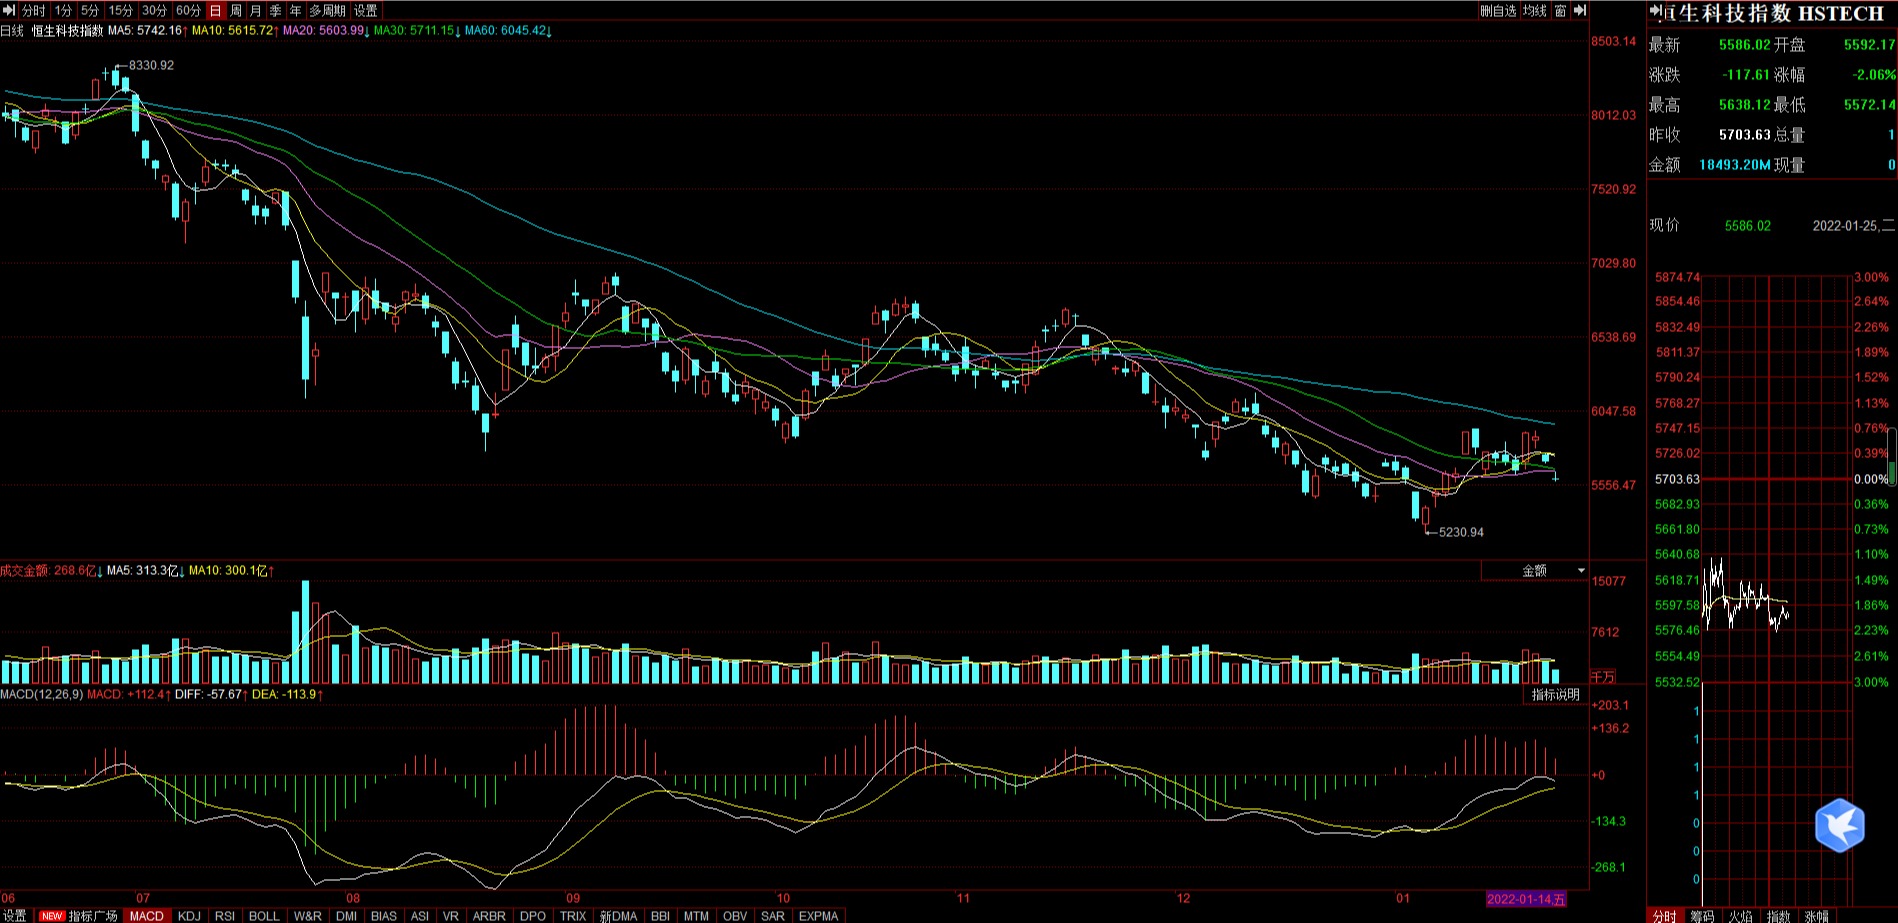The height and width of the screenshot is (923, 1898).
Task: Open the 多周期 multi-period view
Action: (327, 10)
